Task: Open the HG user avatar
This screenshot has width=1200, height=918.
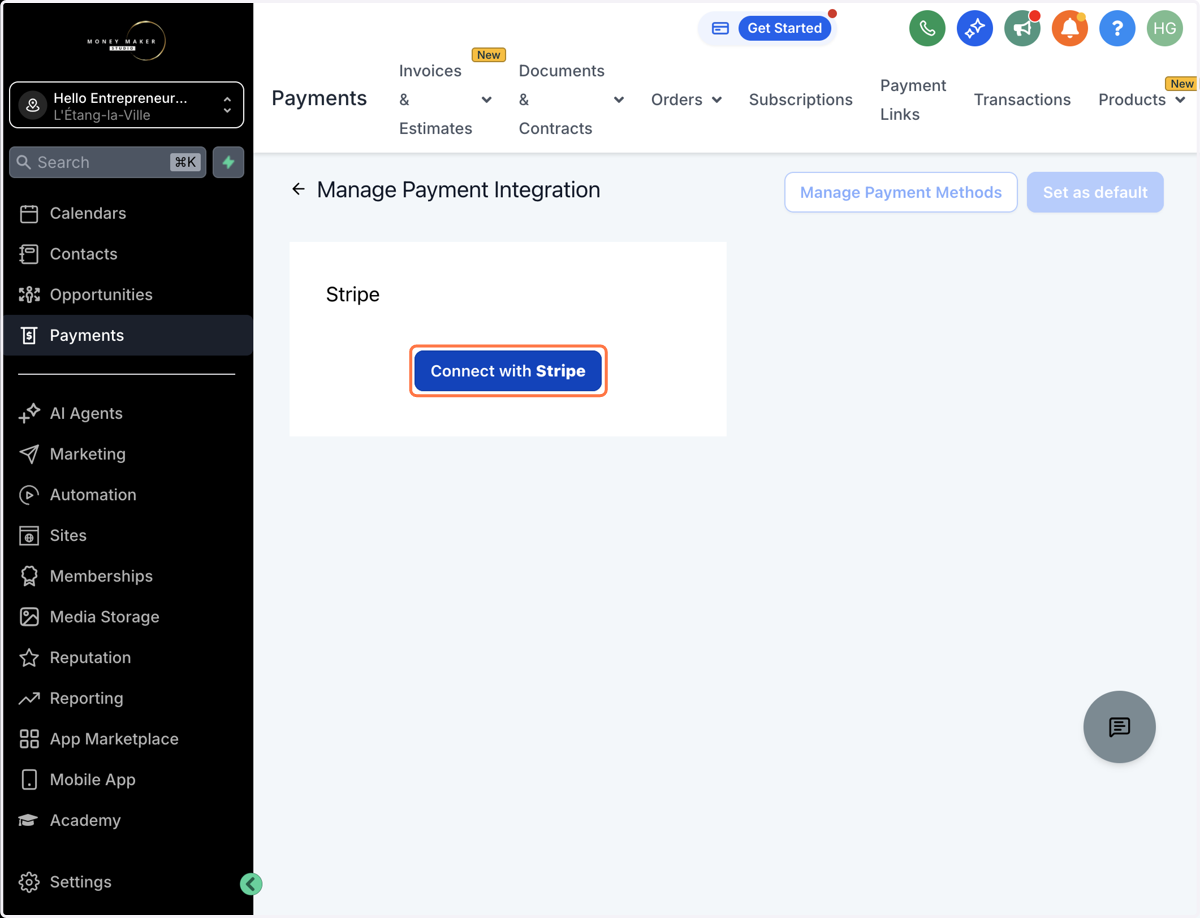Action: [1165, 28]
